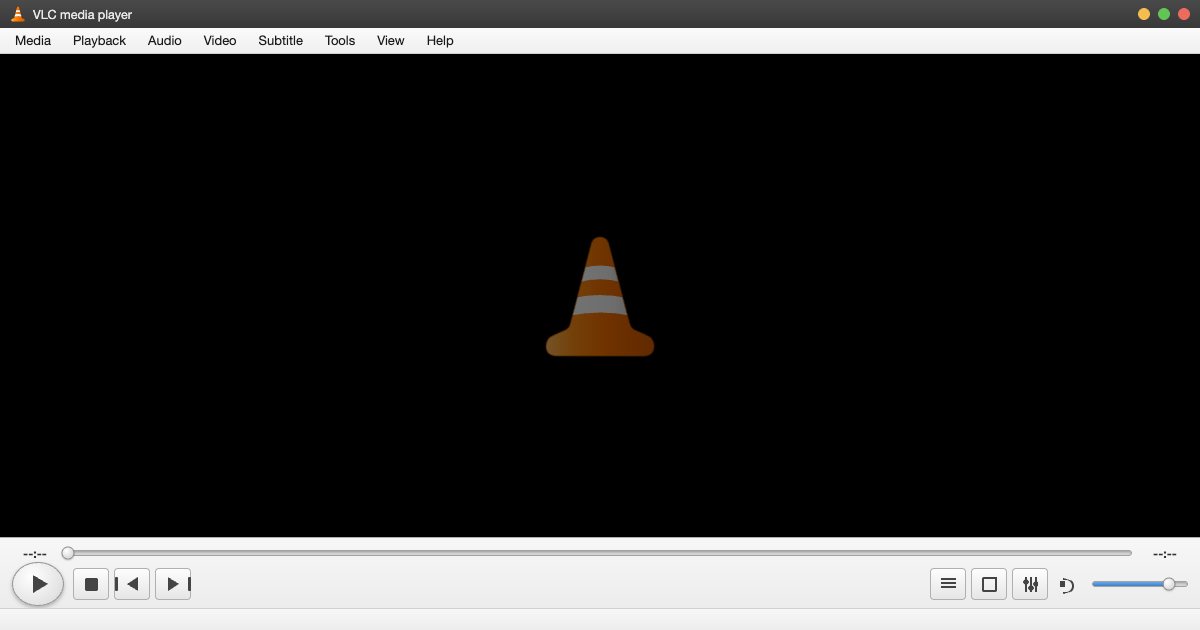The width and height of the screenshot is (1200, 630).
Task: Open the View menu
Action: coord(390,41)
